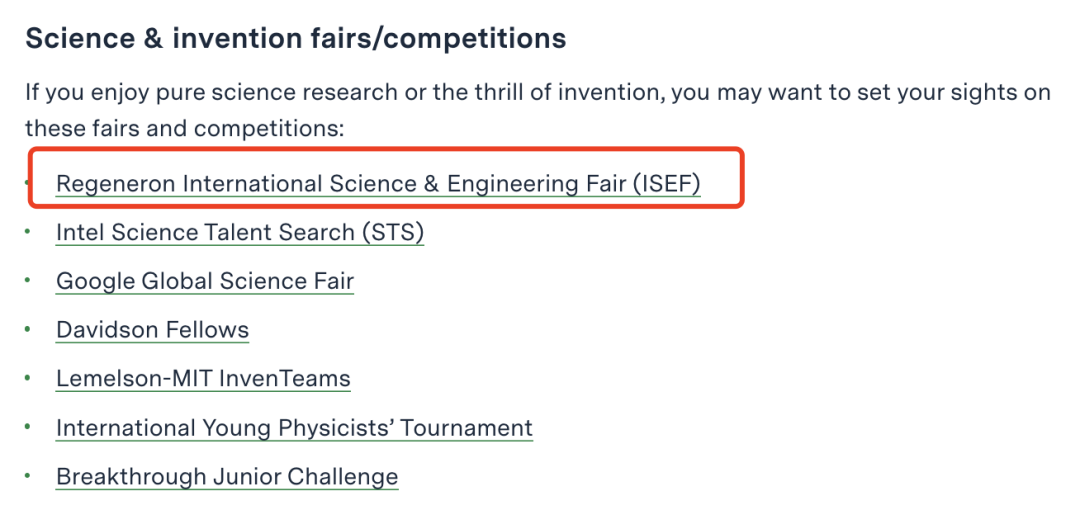Click the bullet beside Google Global Science Fair

[28, 280]
